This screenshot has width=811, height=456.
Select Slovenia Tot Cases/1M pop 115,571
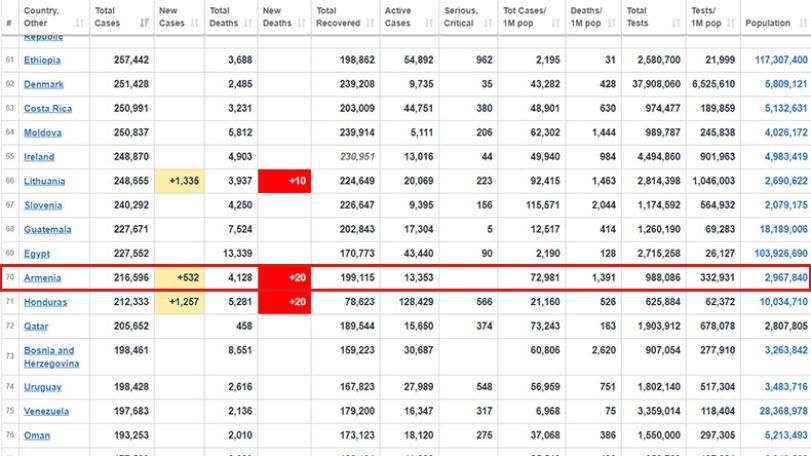pos(543,206)
